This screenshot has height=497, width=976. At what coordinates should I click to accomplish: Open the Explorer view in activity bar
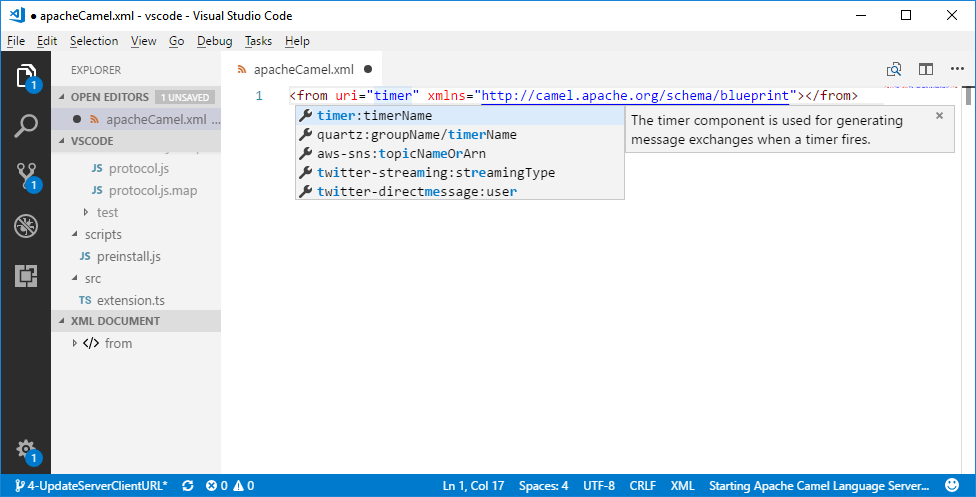(x=26, y=76)
